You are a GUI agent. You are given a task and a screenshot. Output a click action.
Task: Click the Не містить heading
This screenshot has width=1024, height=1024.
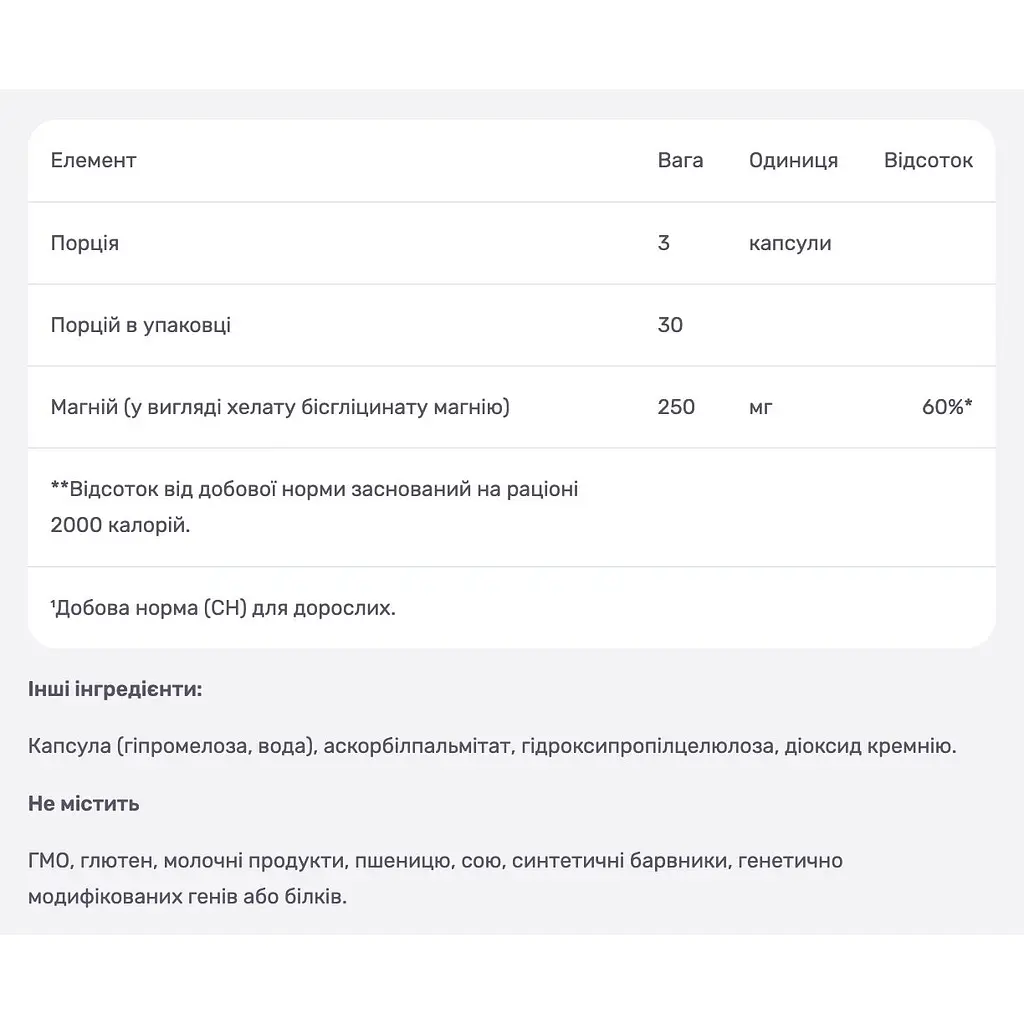pos(84,803)
